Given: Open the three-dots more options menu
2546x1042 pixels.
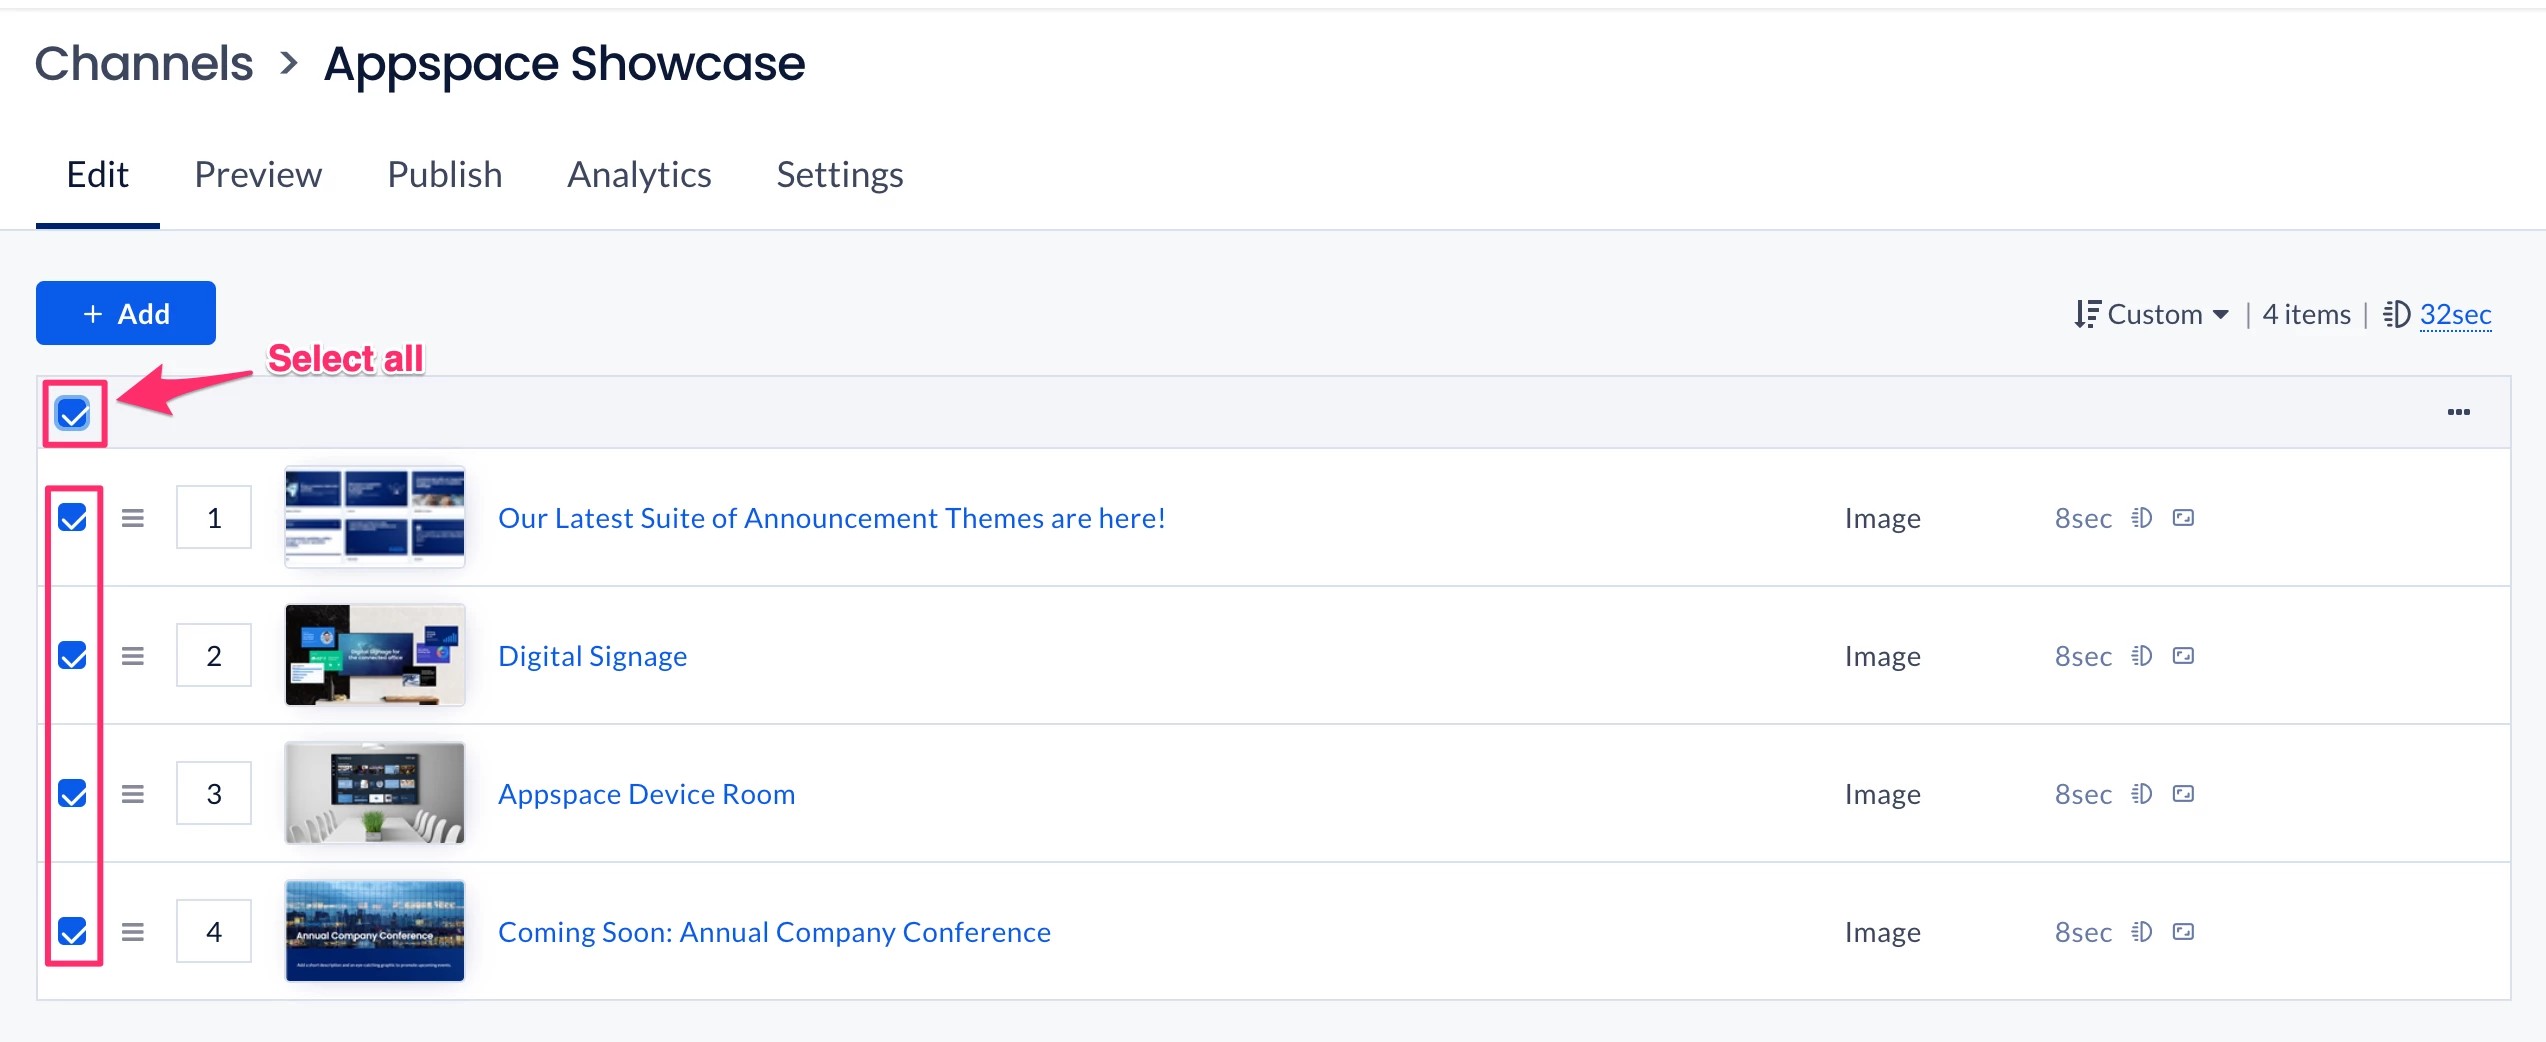Looking at the screenshot, I should click(2458, 412).
